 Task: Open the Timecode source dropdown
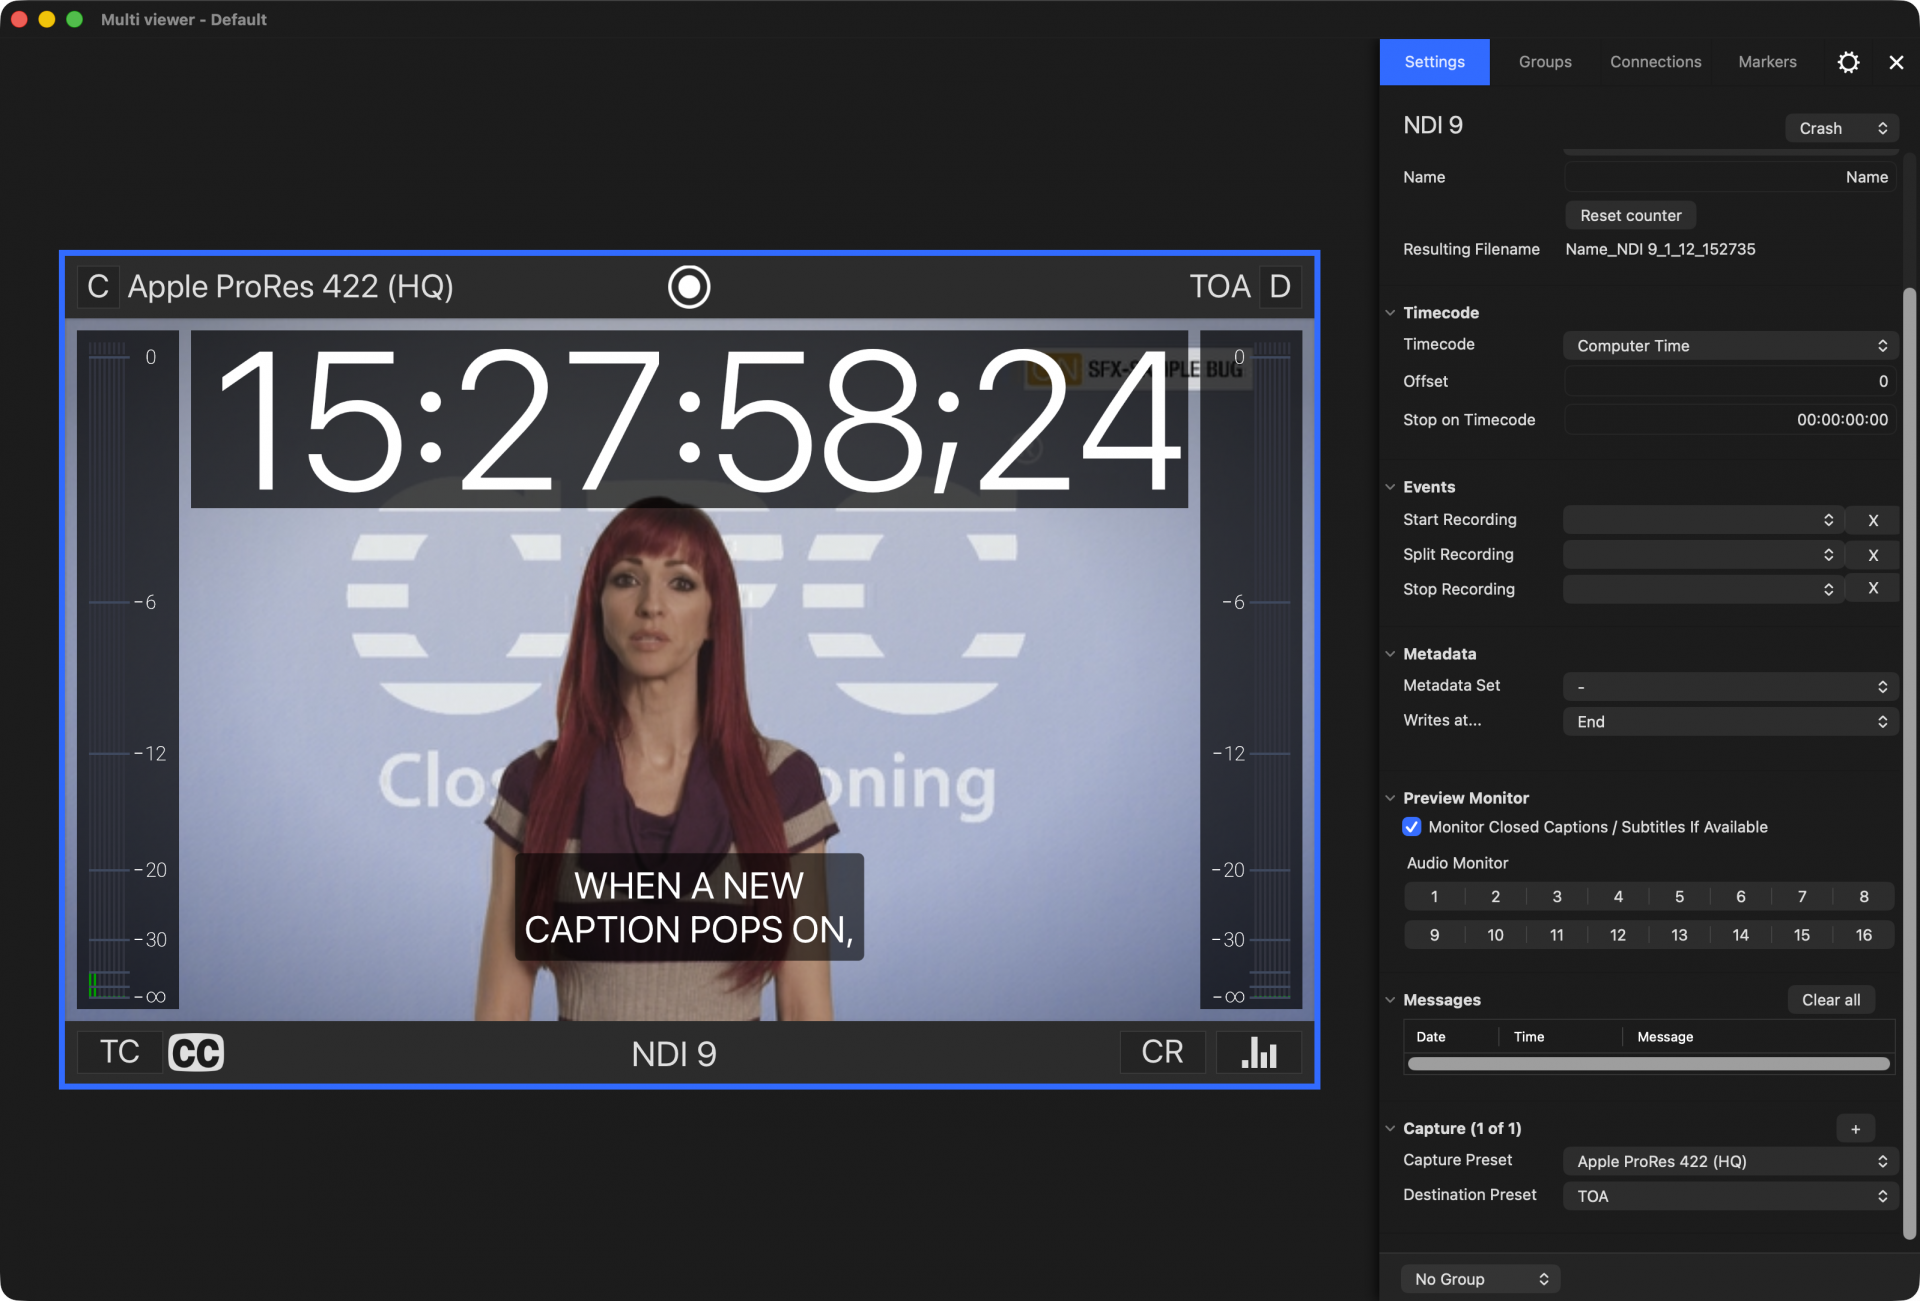pos(1730,346)
